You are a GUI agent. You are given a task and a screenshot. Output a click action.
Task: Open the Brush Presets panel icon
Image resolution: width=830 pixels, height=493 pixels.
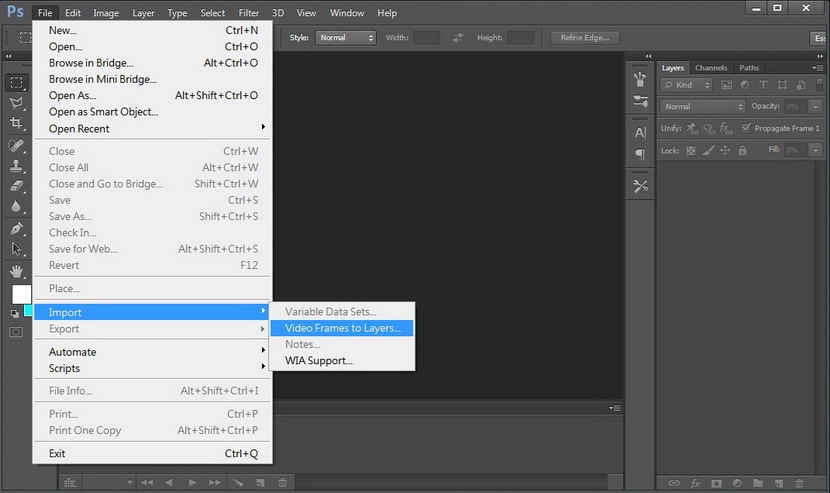(640, 79)
